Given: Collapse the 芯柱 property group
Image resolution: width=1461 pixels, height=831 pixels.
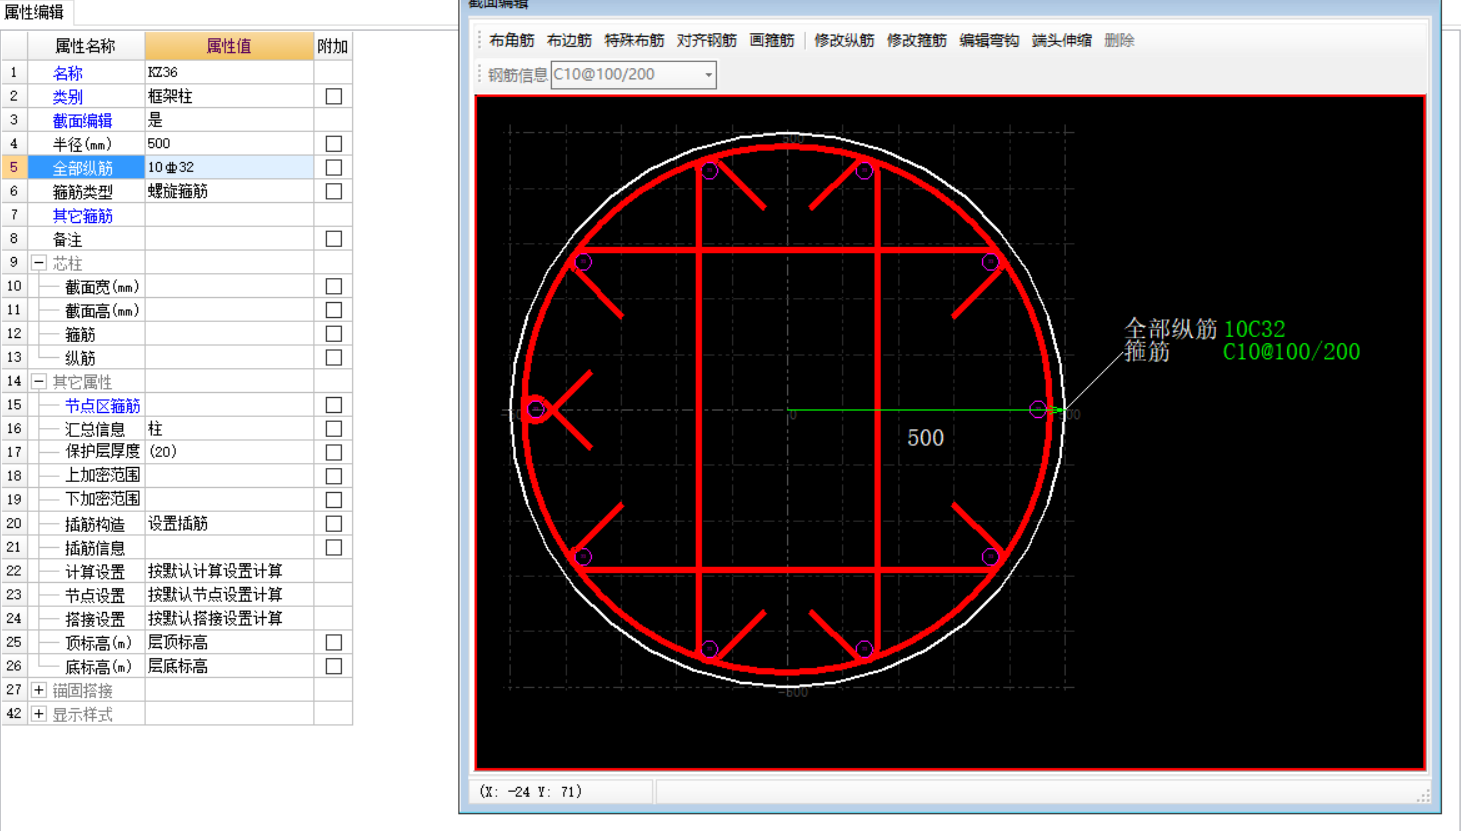Looking at the screenshot, I should pyautogui.click(x=39, y=263).
